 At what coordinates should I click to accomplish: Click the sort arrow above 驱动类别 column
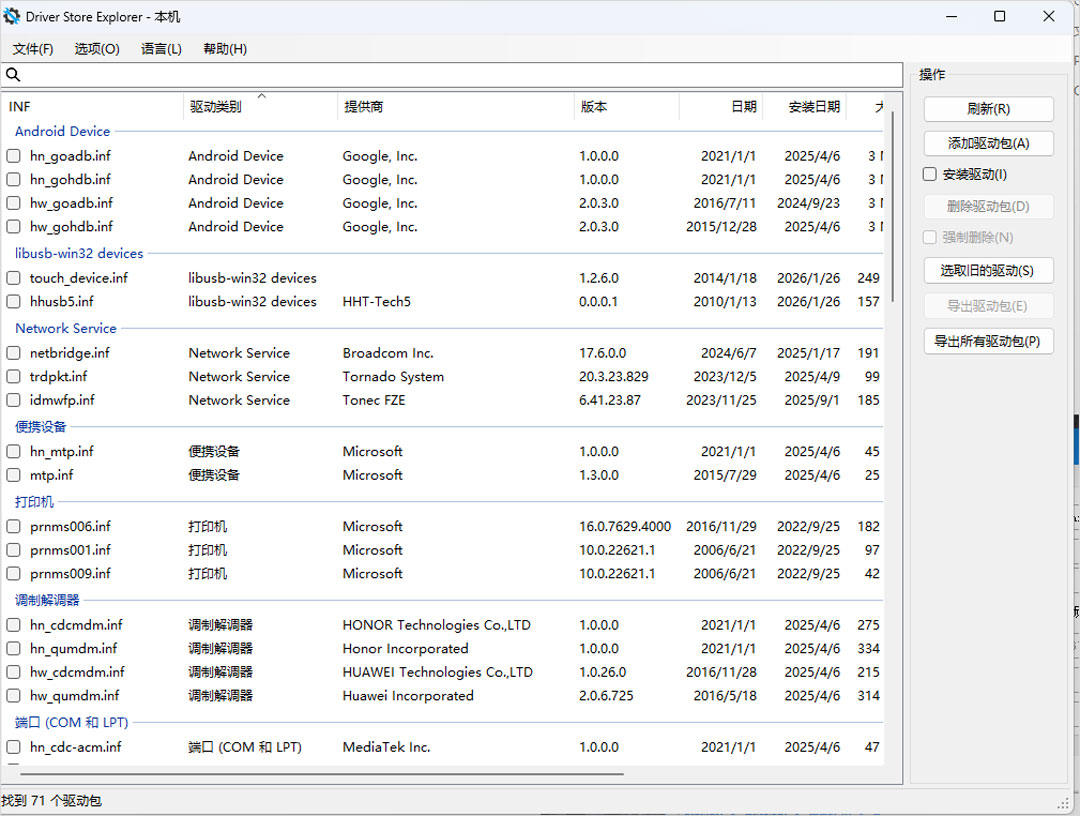(x=262, y=96)
